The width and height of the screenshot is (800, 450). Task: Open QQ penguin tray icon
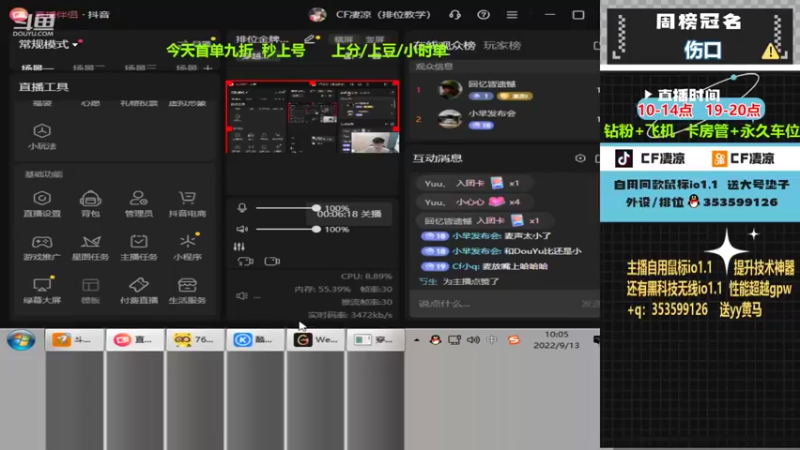point(435,340)
